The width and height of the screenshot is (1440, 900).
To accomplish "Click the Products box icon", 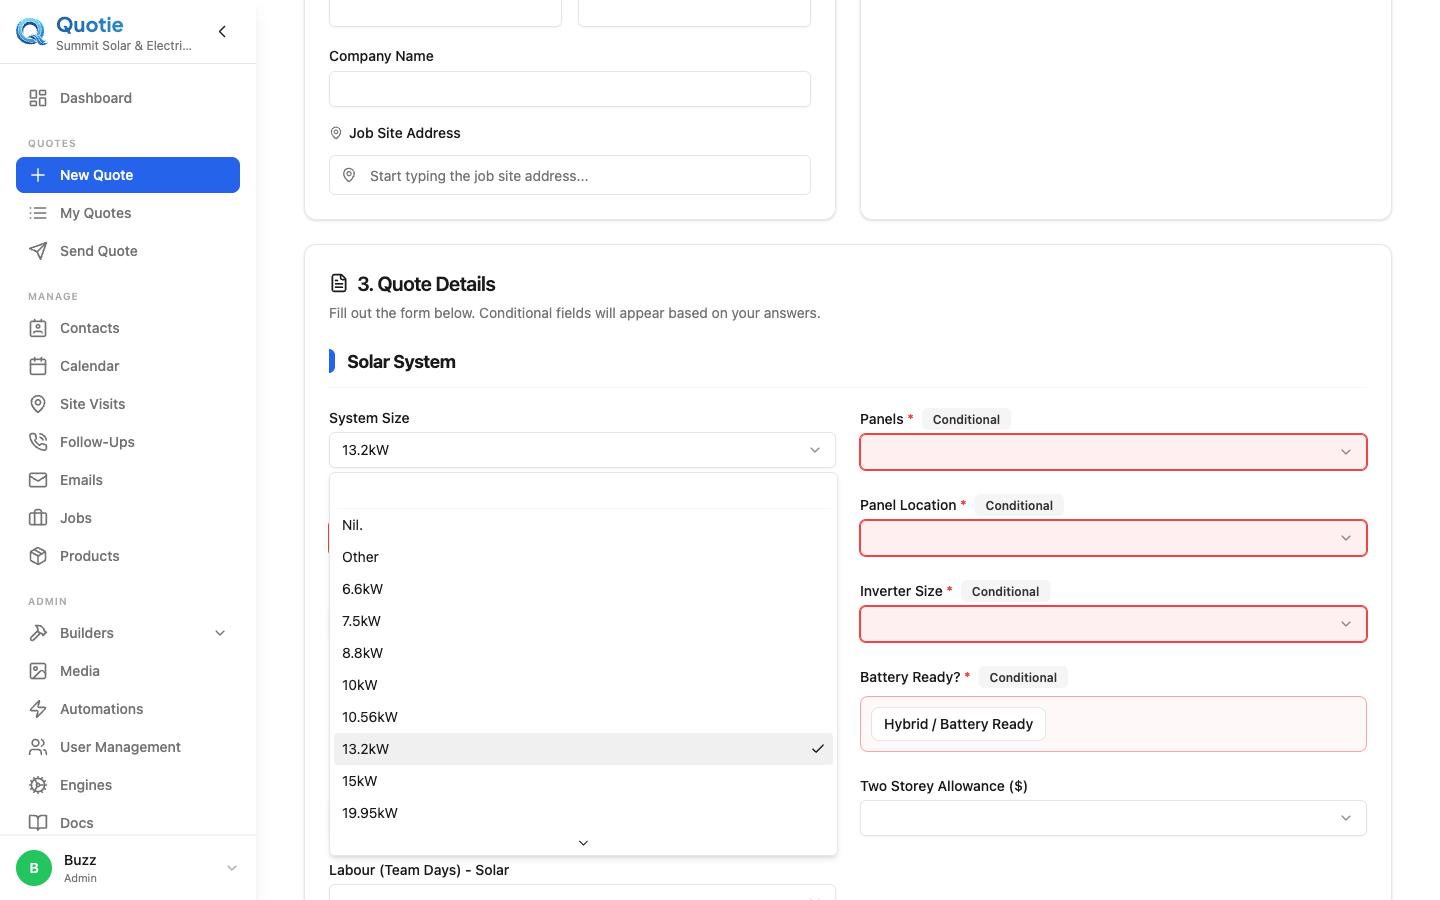I will click(38, 556).
